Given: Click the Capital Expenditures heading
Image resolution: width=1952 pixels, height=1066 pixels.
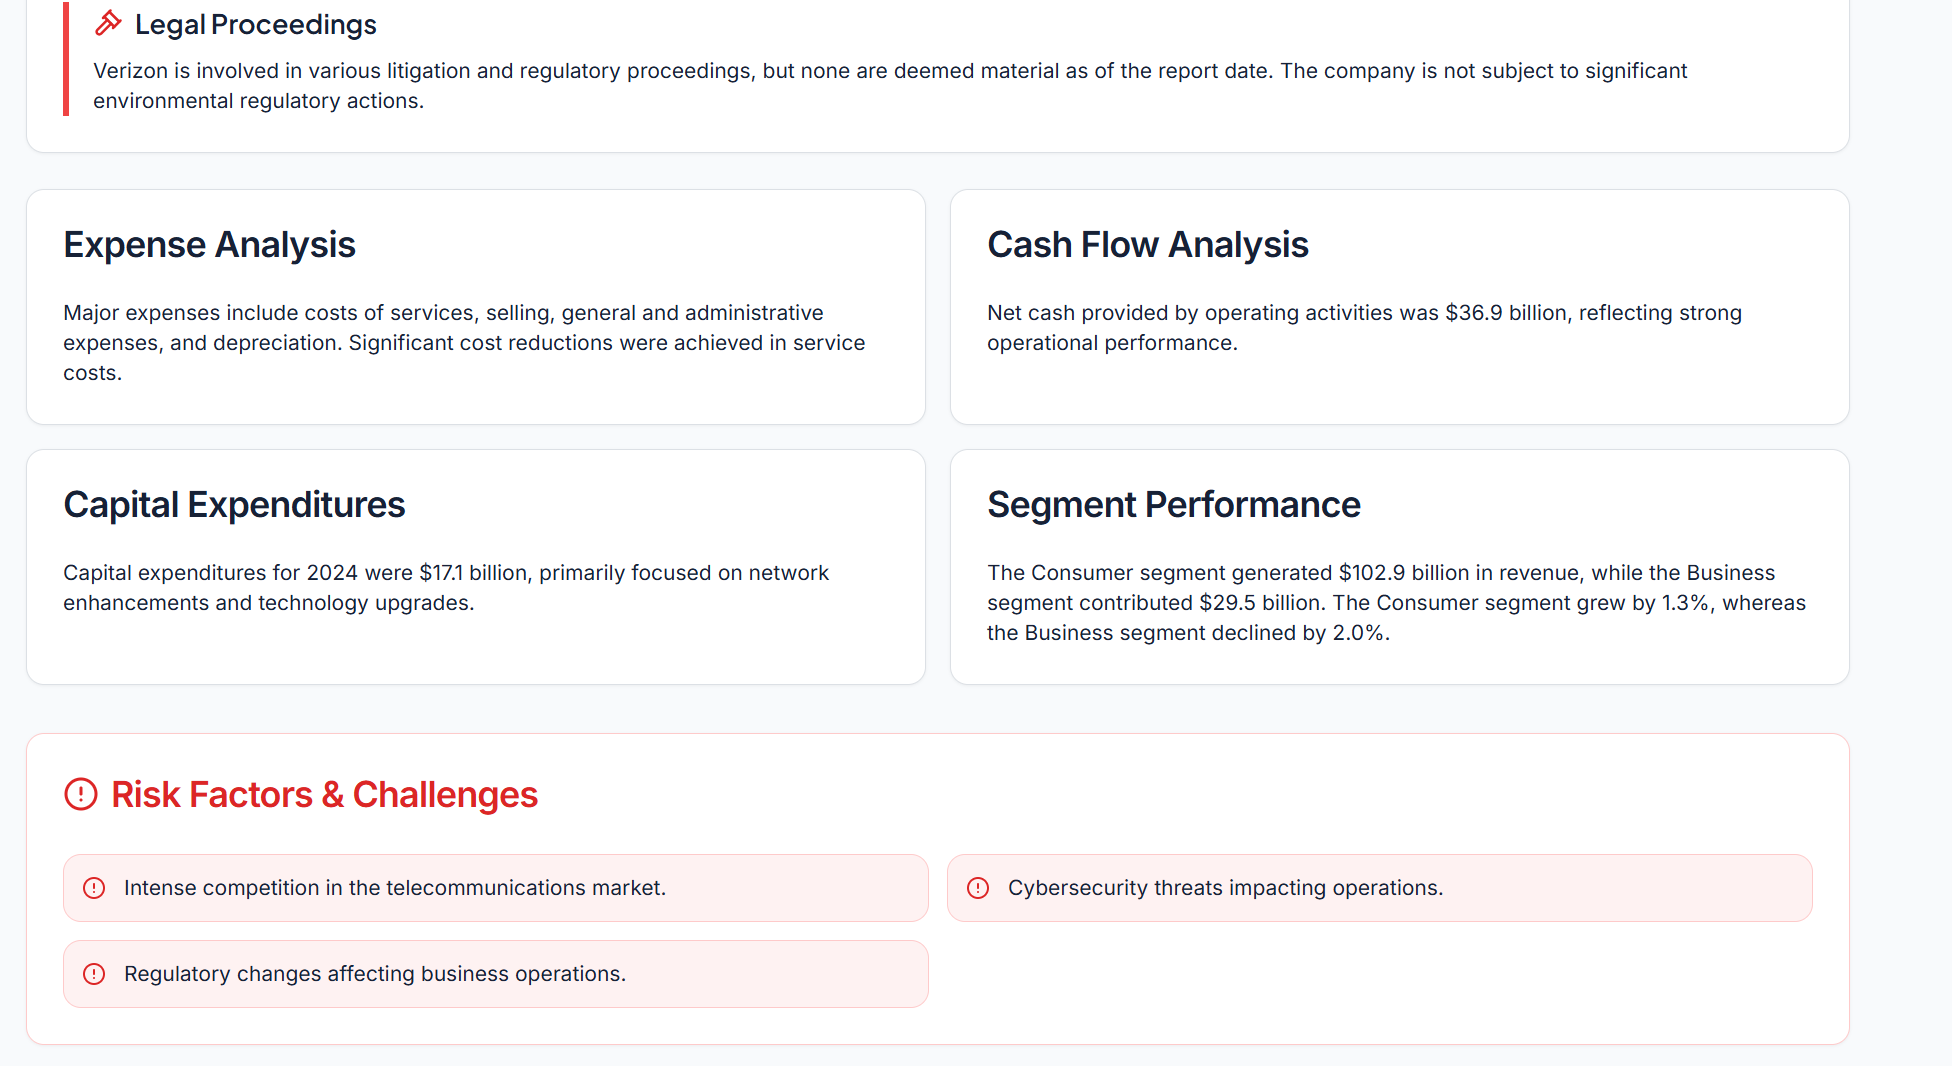Looking at the screenshot, I should [234, 505].
